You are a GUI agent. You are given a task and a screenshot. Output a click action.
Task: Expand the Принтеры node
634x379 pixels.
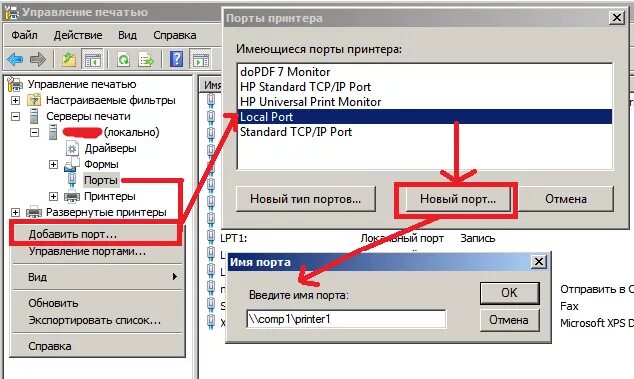(x=53, y=196)
